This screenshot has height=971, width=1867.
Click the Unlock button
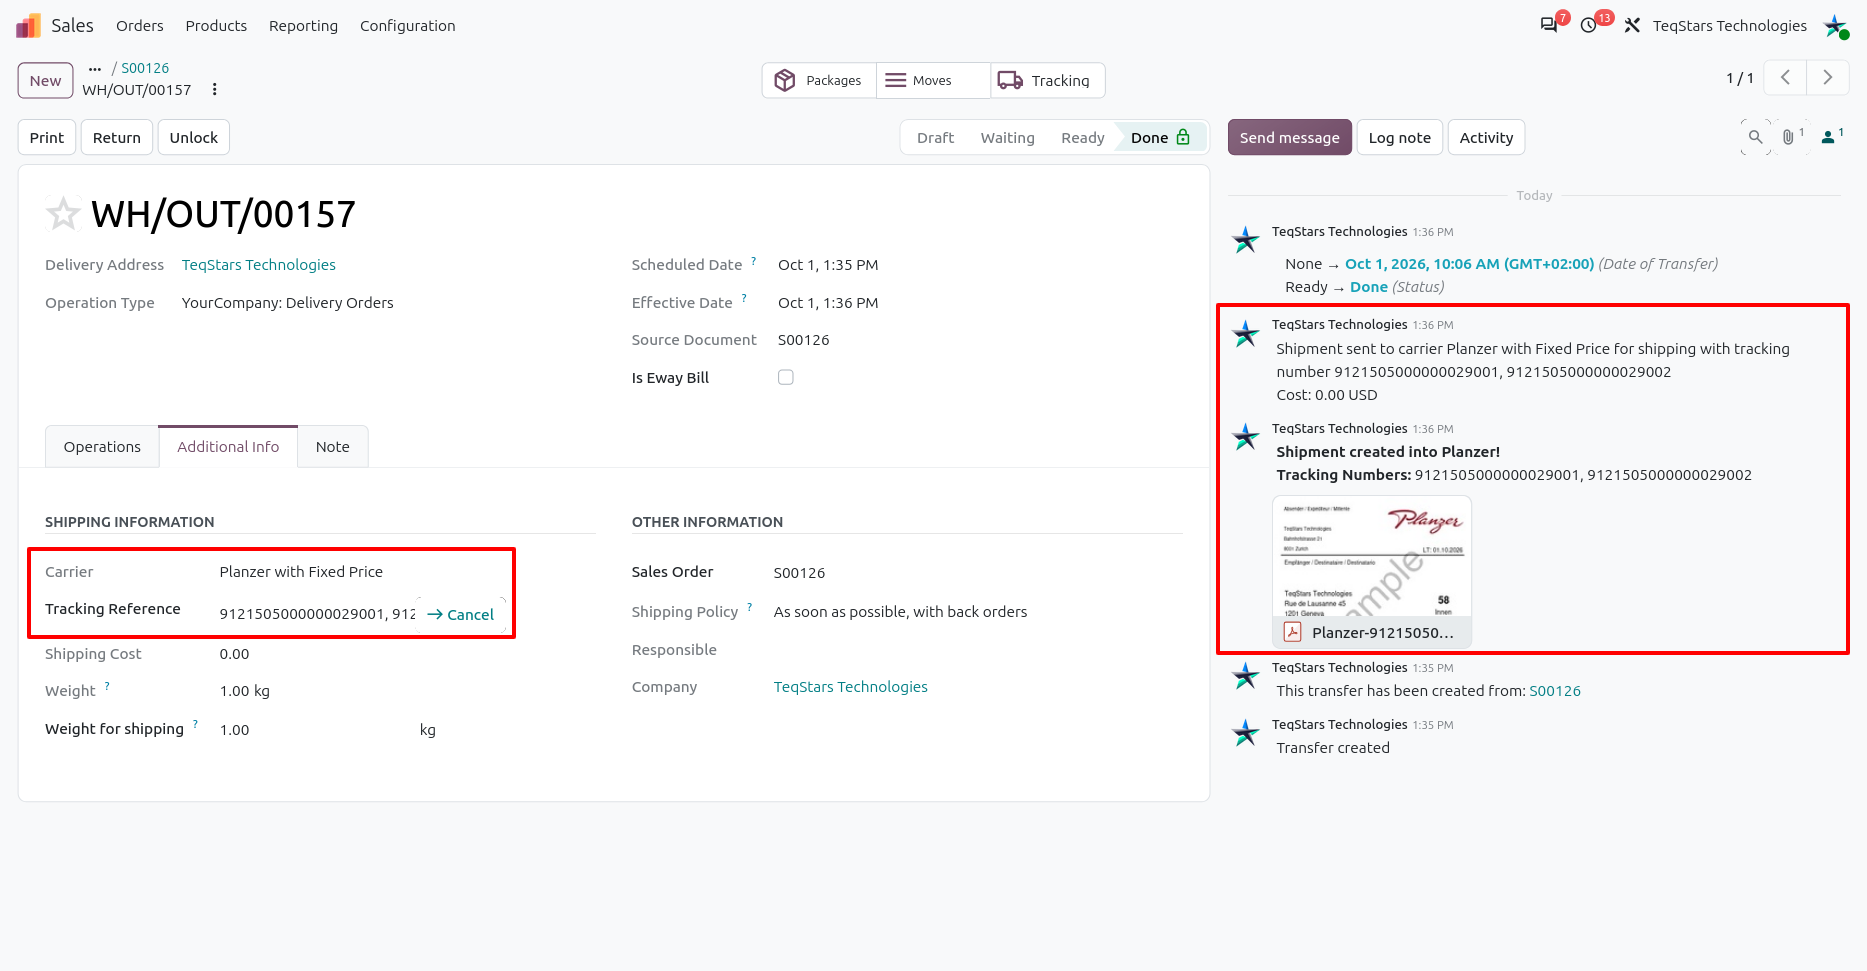click(x=194, y=138)
